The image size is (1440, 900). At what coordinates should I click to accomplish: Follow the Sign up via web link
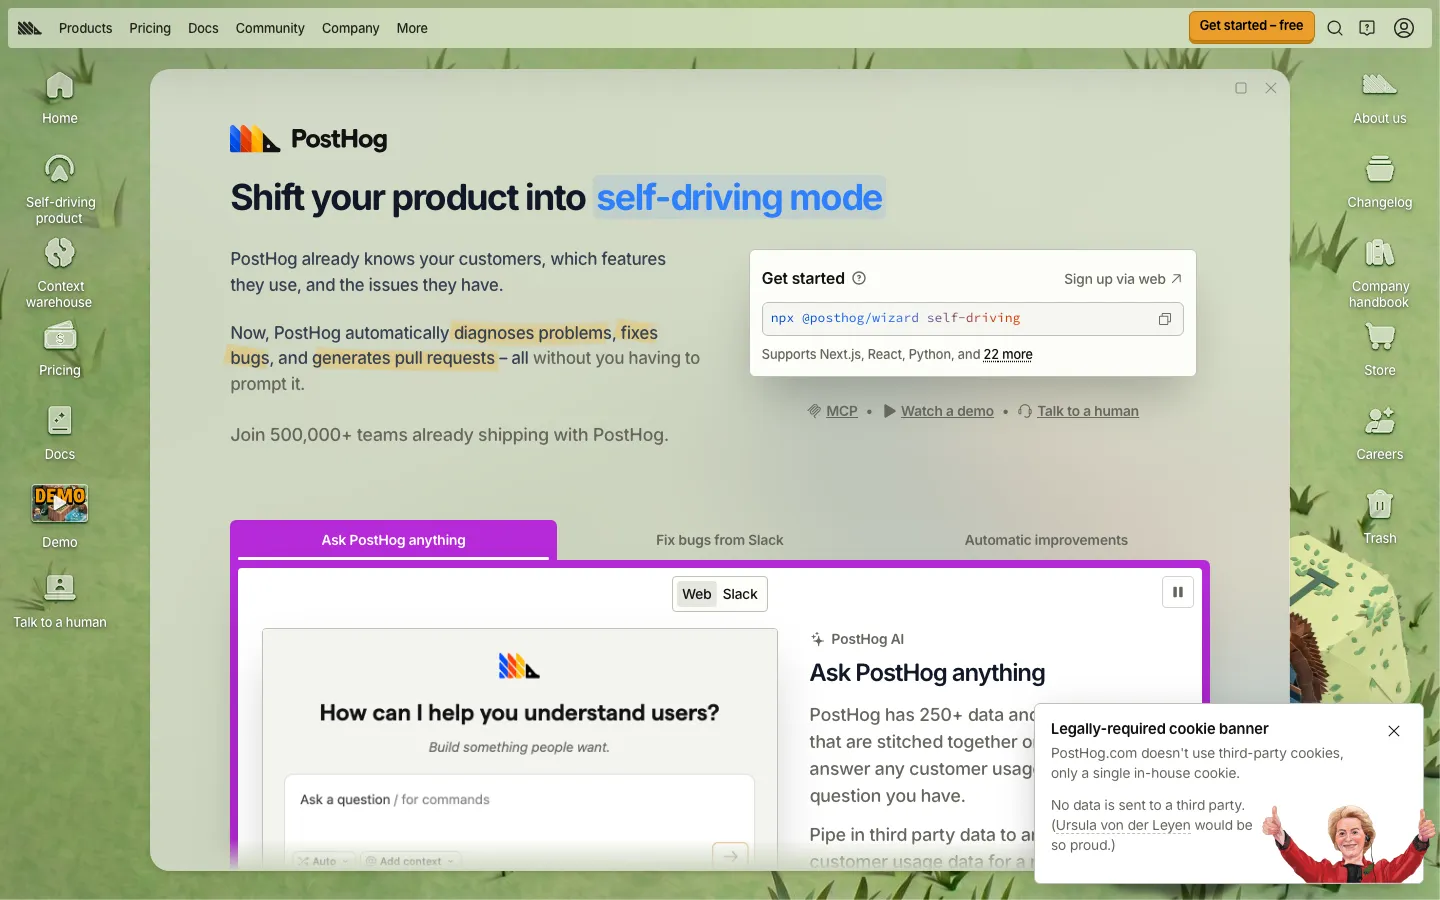click(x=1123, y=279)
